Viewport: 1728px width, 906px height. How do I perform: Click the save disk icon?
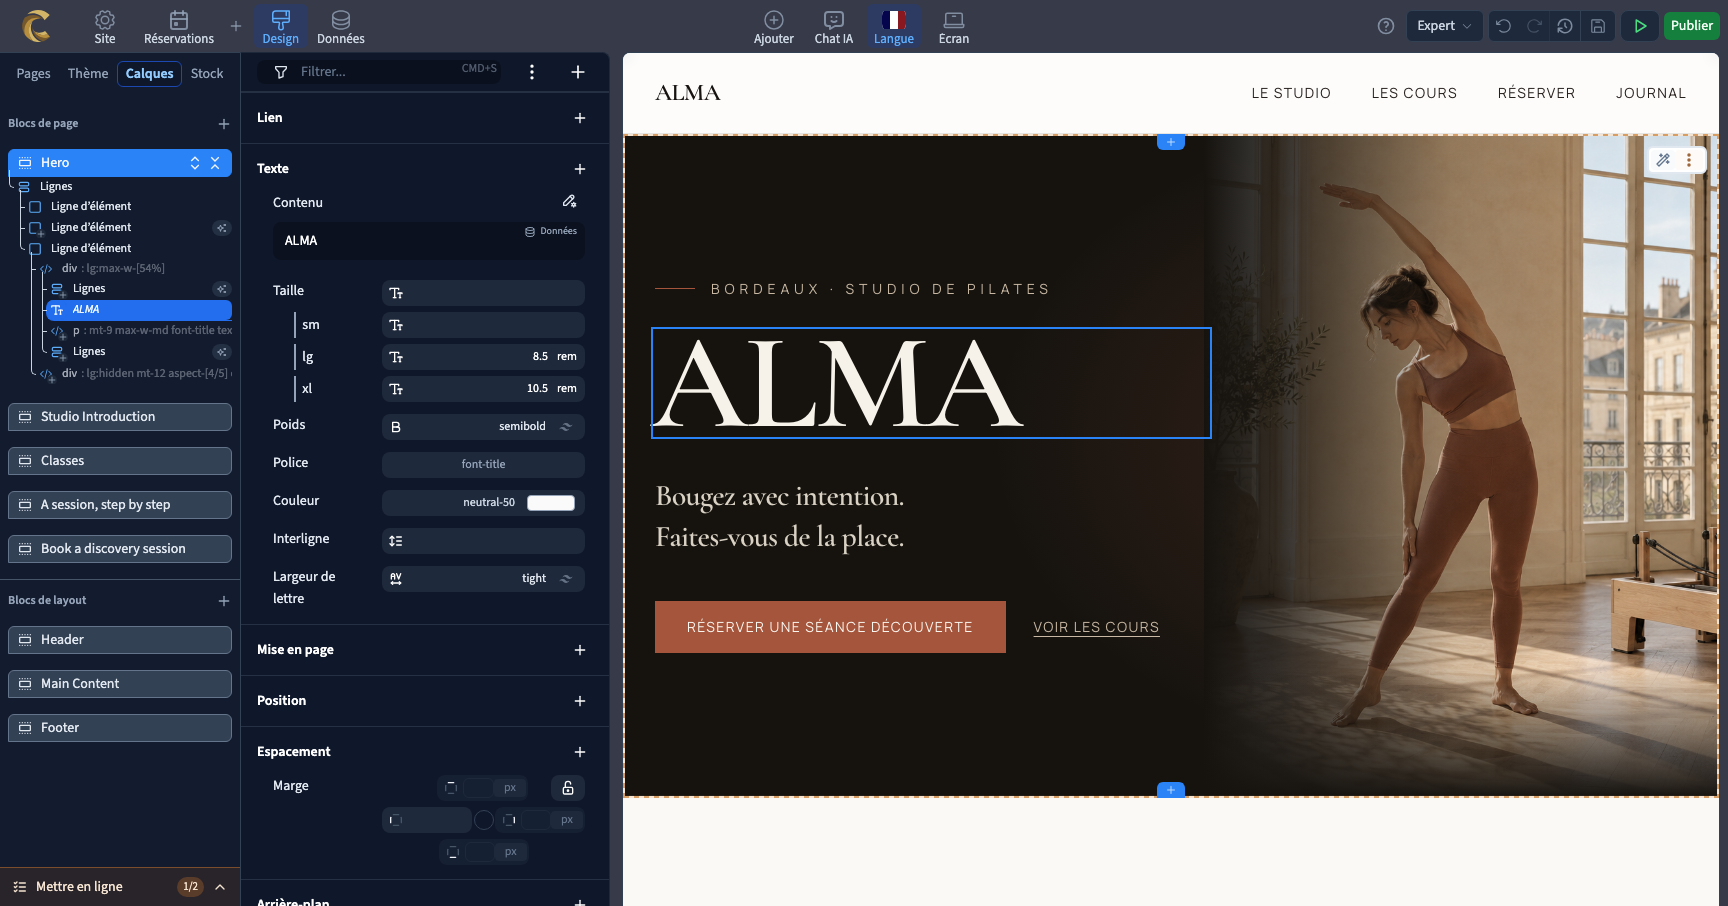[1598, 26]
